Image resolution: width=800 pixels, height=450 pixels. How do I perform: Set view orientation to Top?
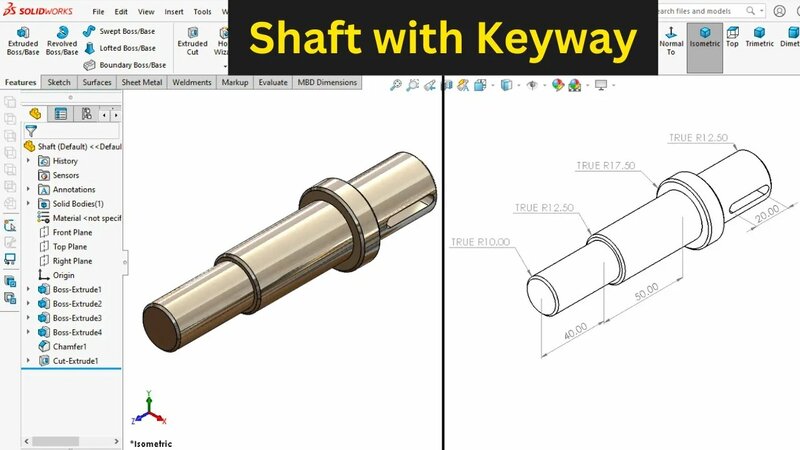point(732,37)
